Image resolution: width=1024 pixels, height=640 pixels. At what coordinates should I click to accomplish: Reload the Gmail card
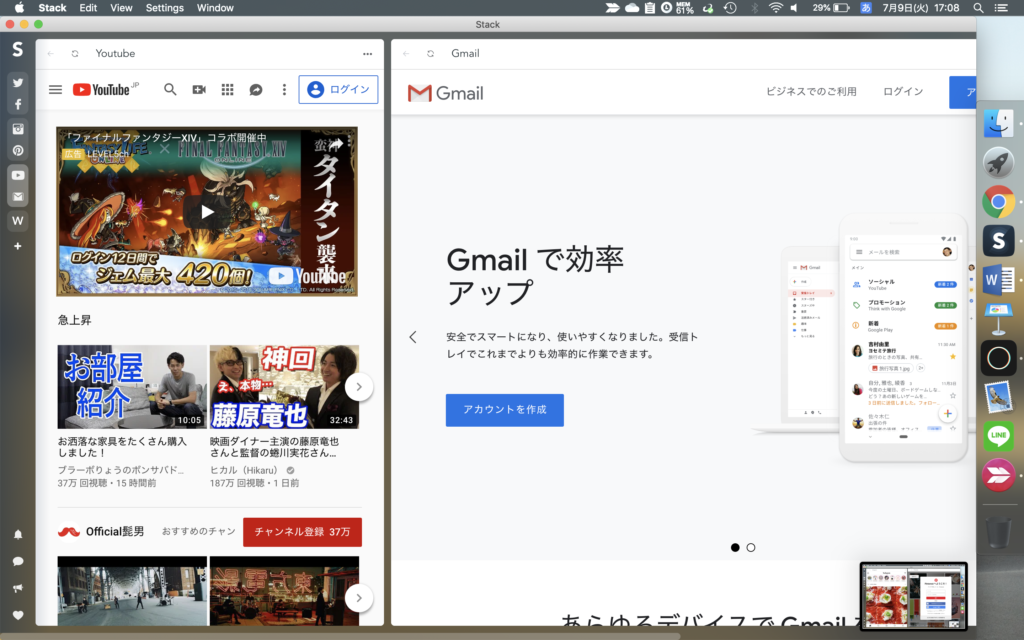click(430, 54)
